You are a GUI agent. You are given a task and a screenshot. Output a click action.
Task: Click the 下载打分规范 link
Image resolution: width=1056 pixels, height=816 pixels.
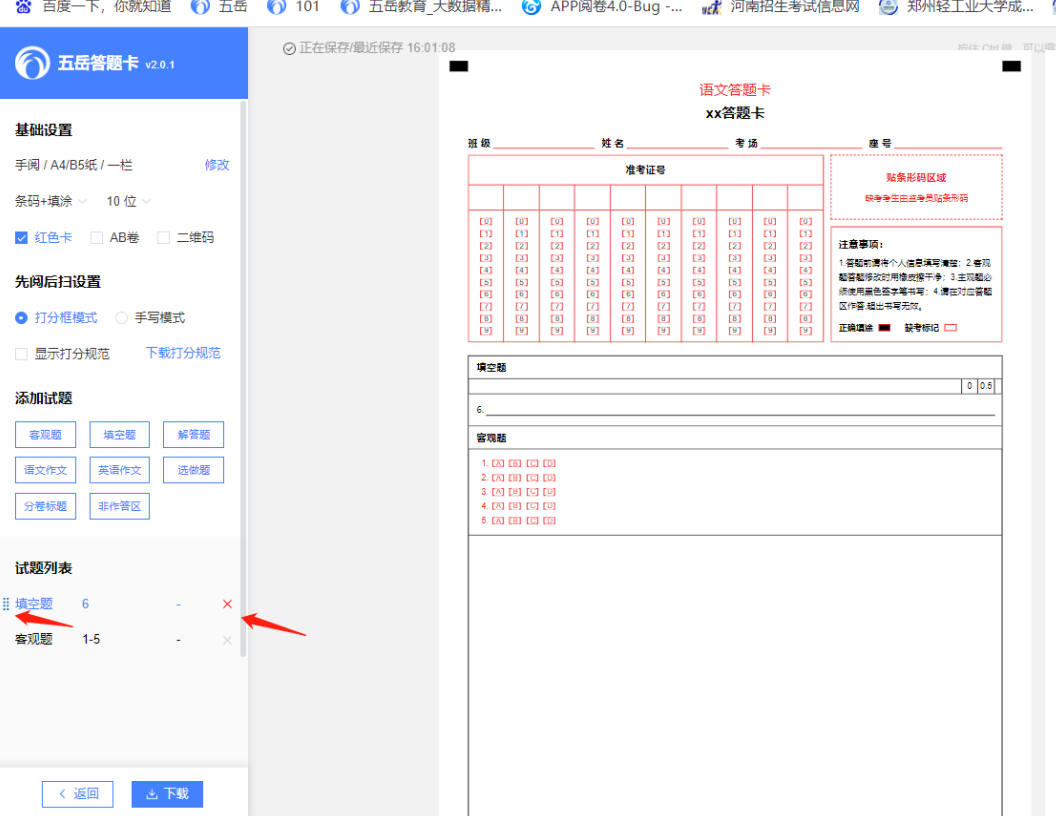tap(183, 353)
